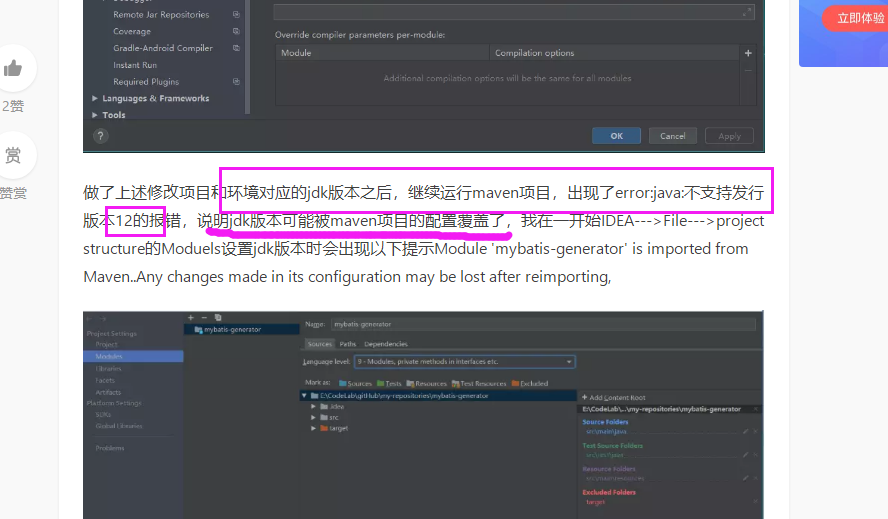Click the minus icon under the compiler table plus
Image resolution: width=888 pixels, height=519 pixels.
748,70
